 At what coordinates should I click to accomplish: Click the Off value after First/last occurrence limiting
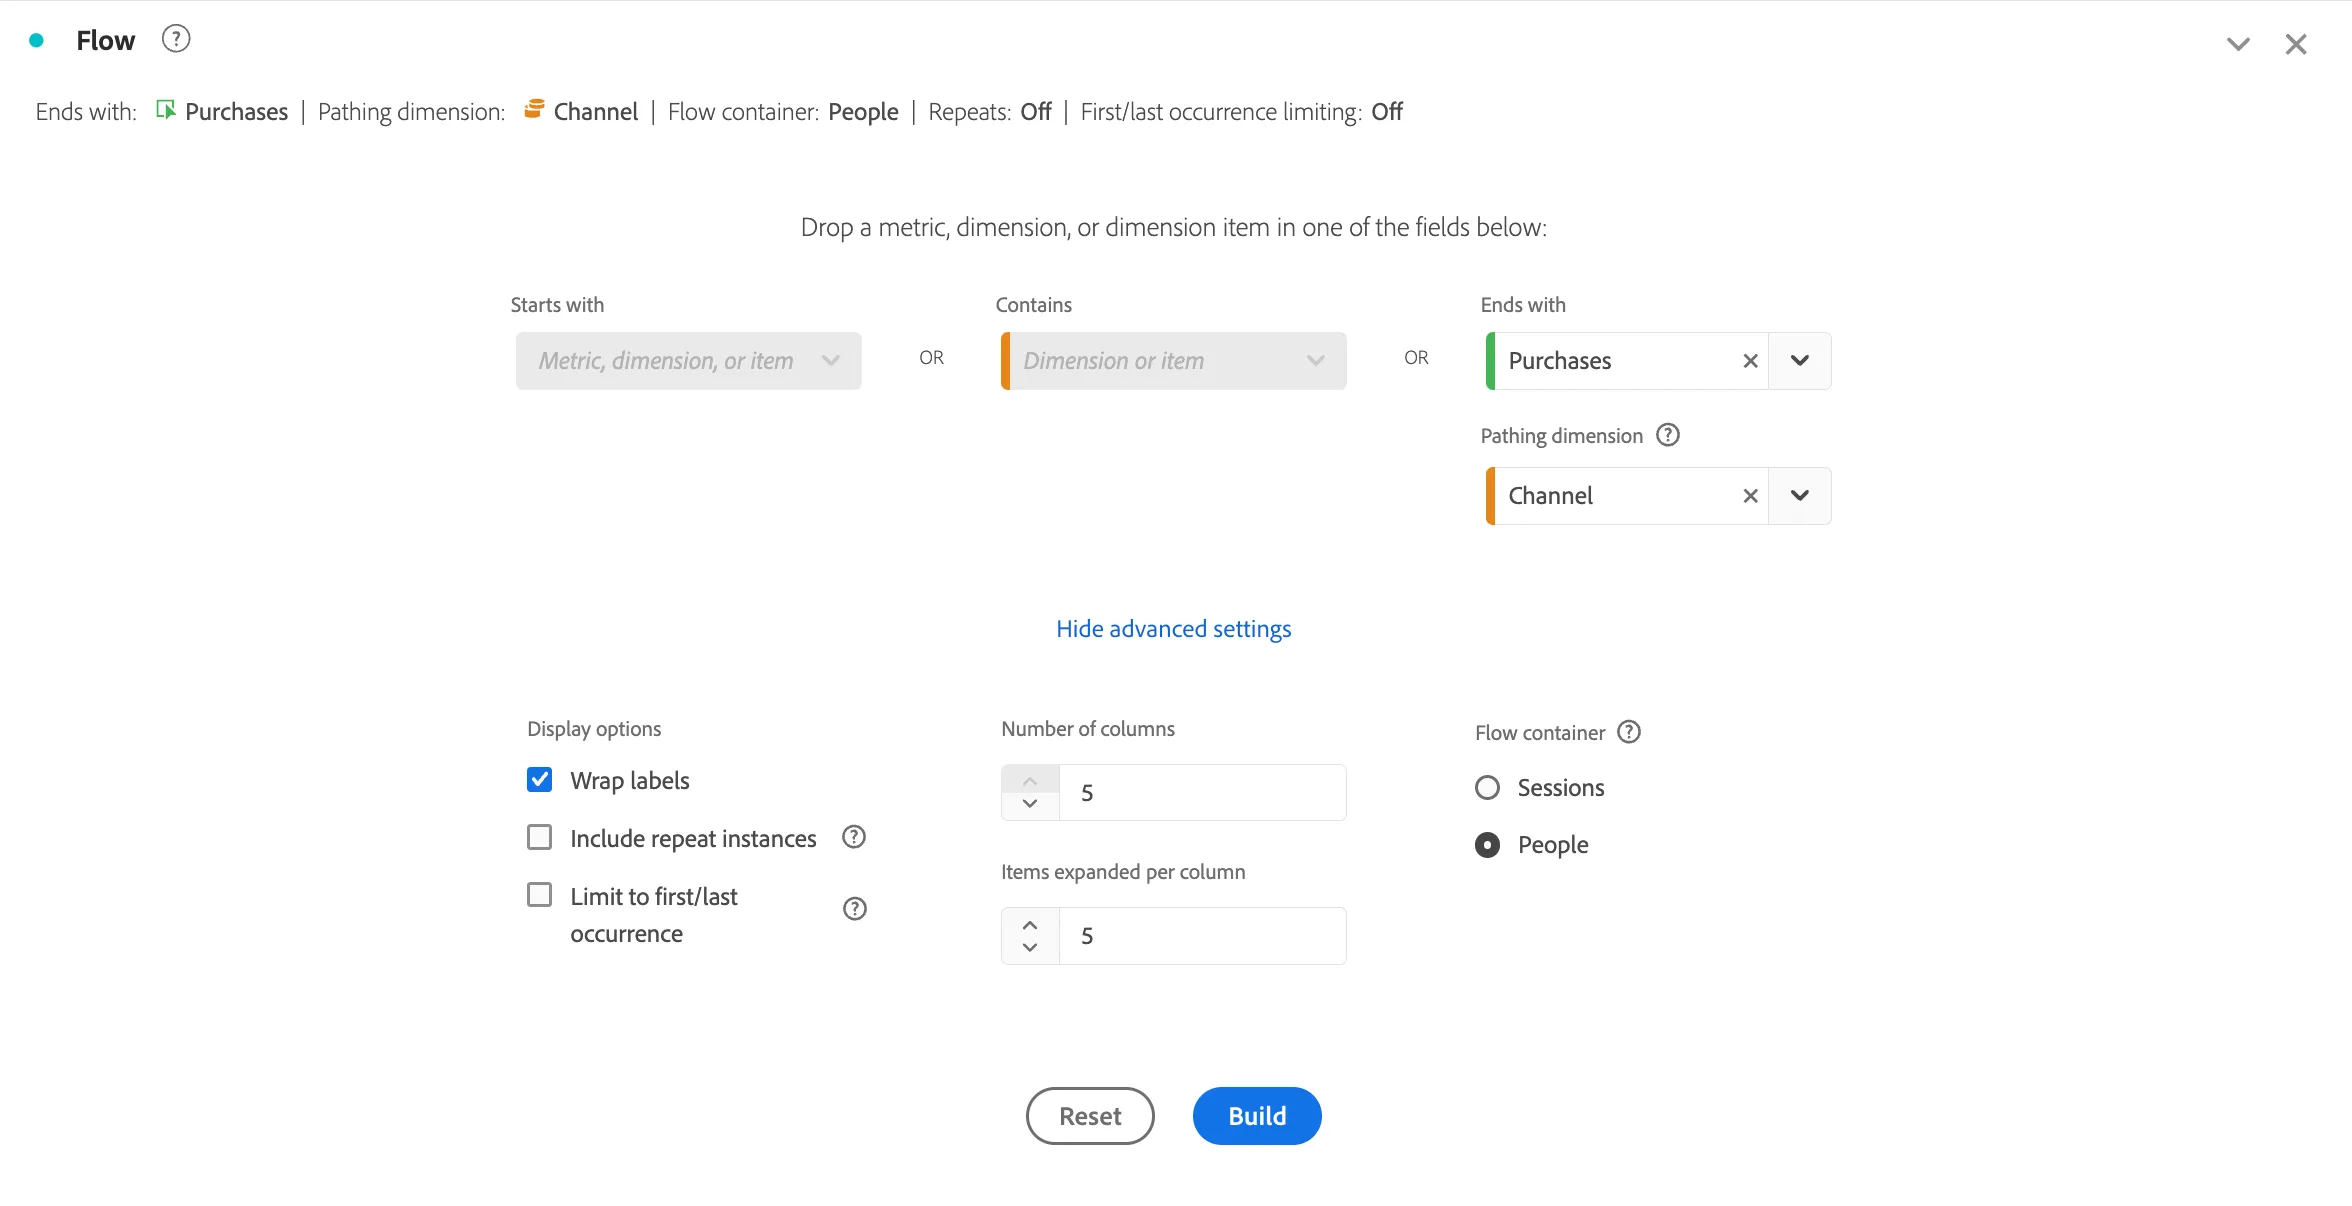(x=1387, y=112)
